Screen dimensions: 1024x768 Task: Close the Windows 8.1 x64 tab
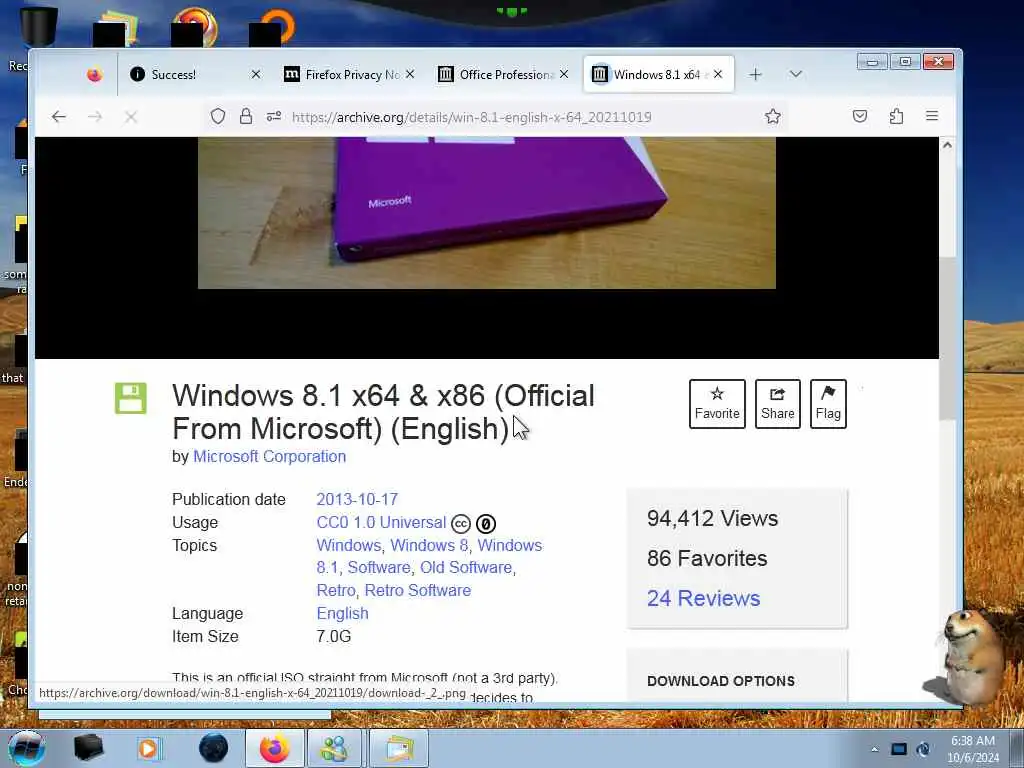718,74
